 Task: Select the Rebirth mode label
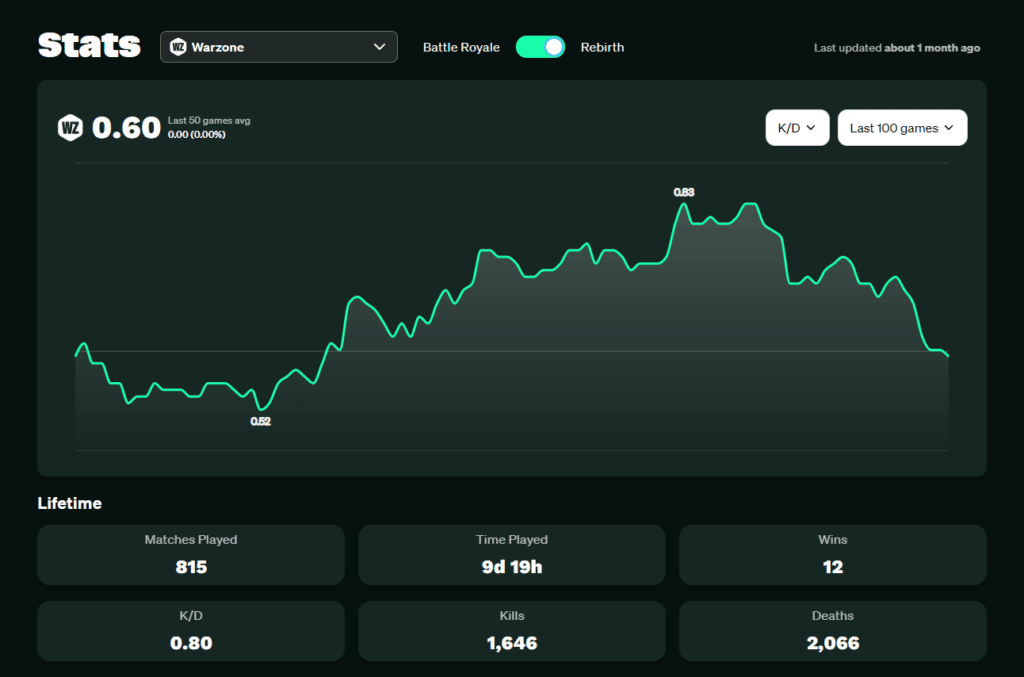(602, 46)
